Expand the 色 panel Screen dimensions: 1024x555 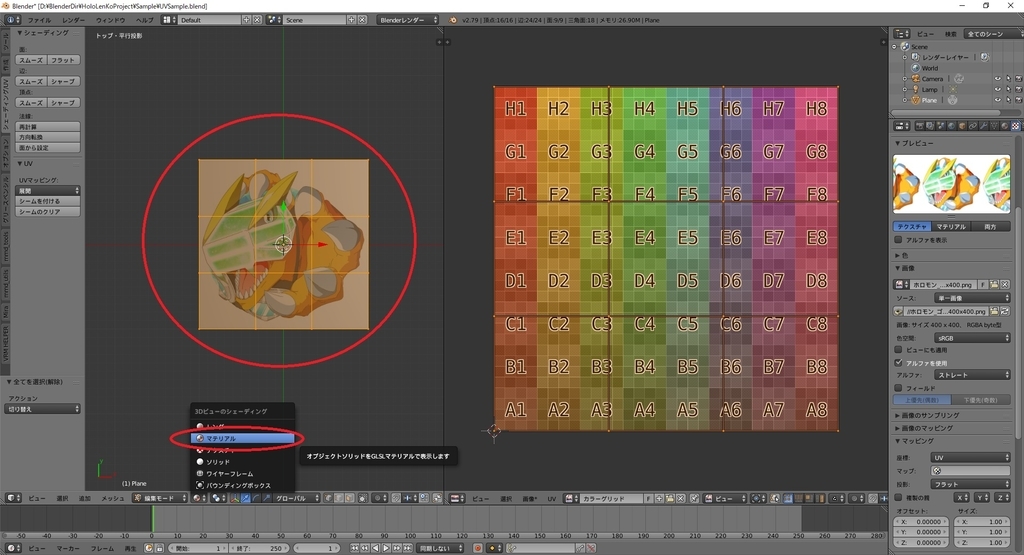coord(901,255)
